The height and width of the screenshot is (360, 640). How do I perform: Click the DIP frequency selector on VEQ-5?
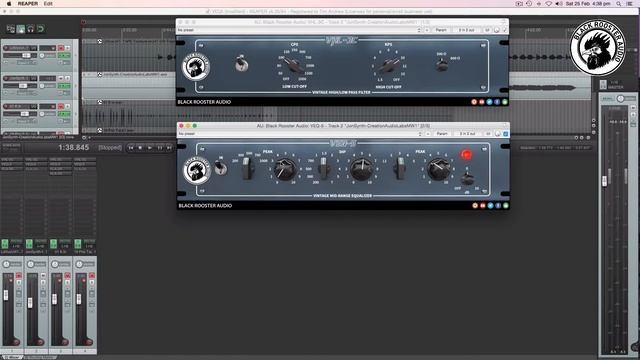[324, 168]
